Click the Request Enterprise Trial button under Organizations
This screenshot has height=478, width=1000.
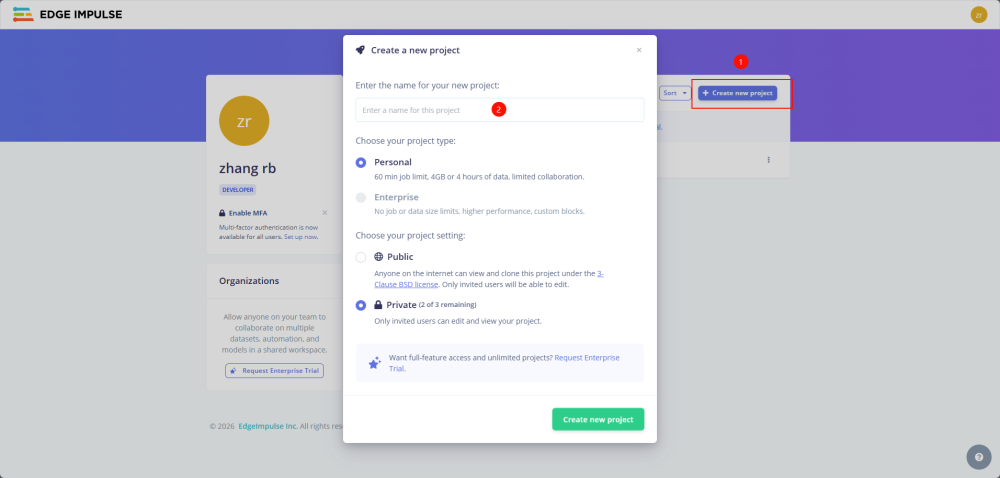tap(273, 371)
